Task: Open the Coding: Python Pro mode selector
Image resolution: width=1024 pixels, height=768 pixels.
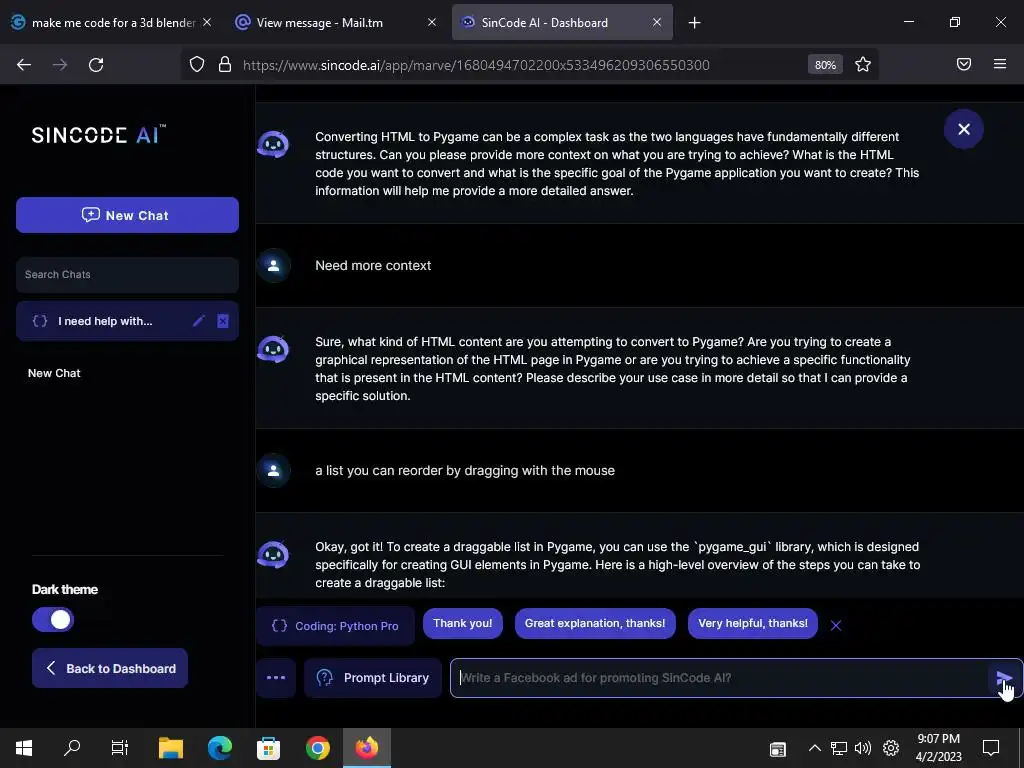Action: tap(335, 626)
